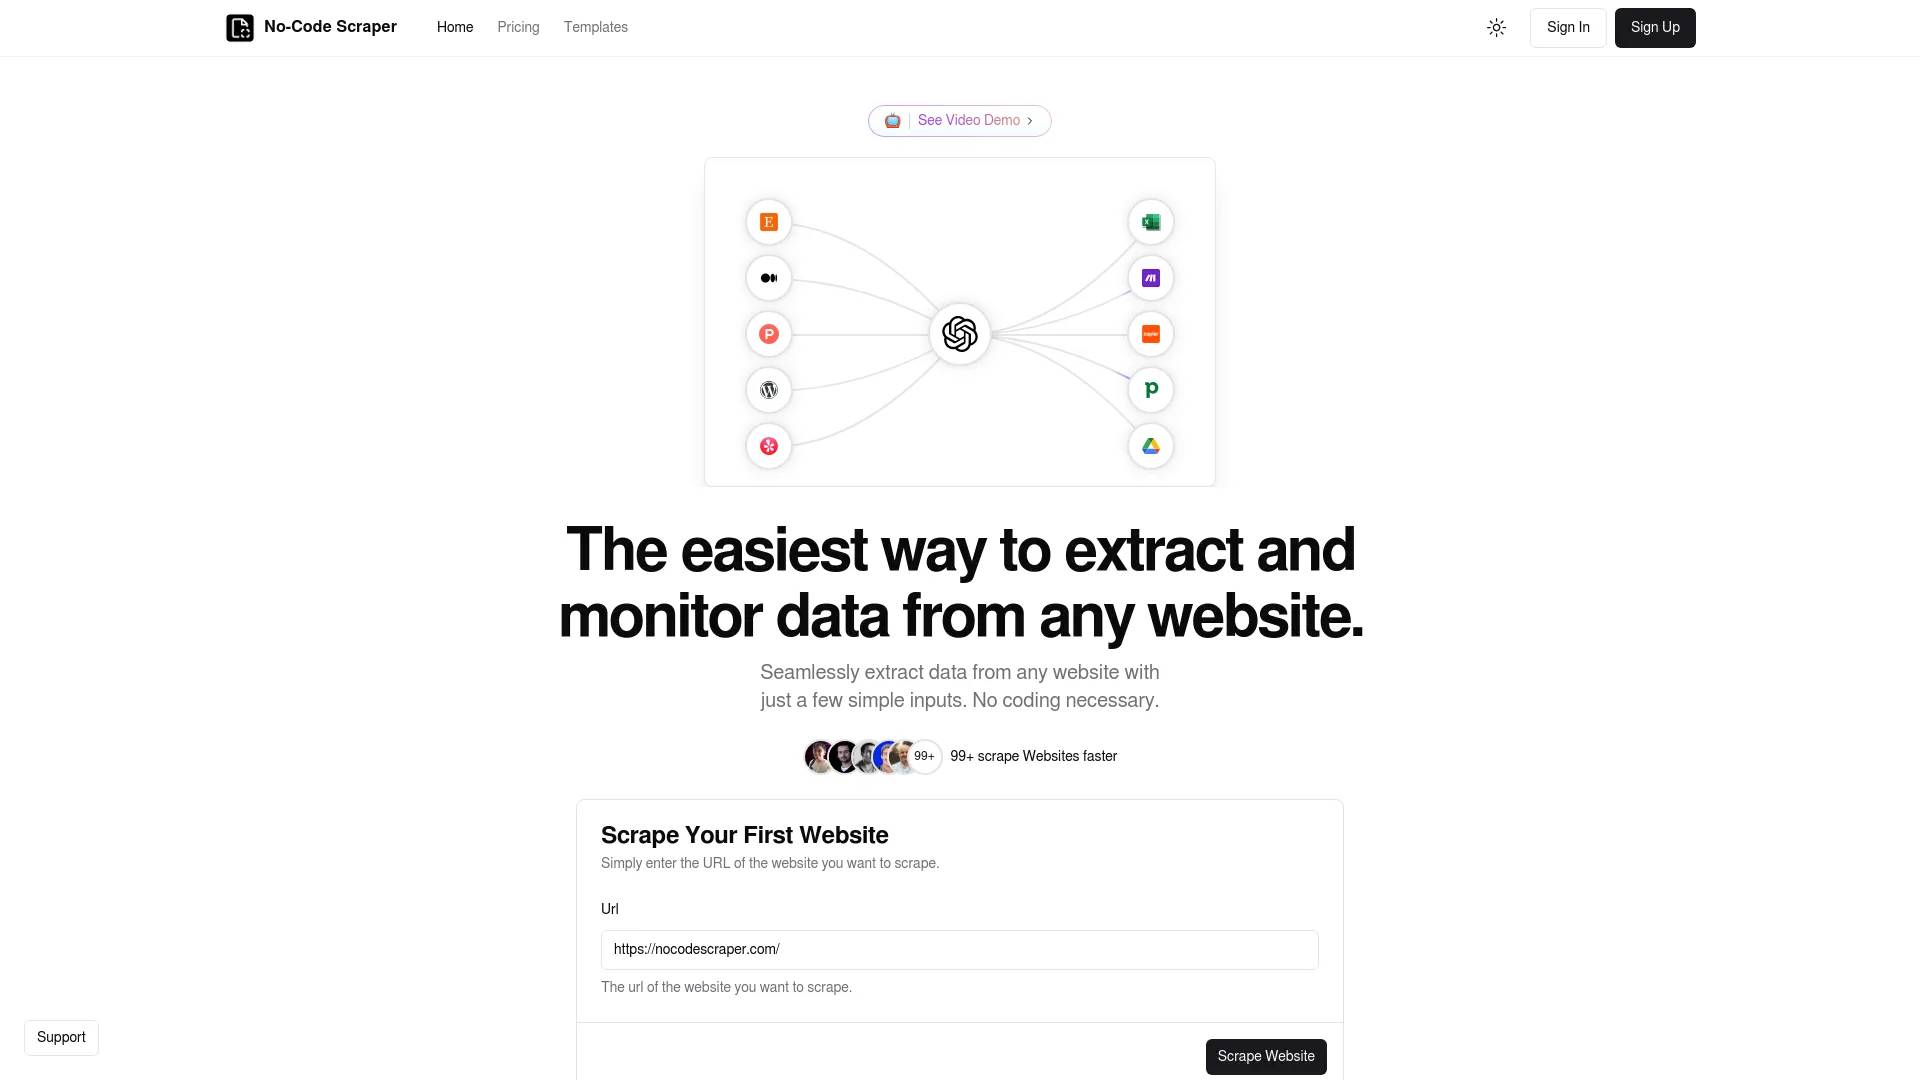Click the No-Code Scraper logo icon

point(240,28)
